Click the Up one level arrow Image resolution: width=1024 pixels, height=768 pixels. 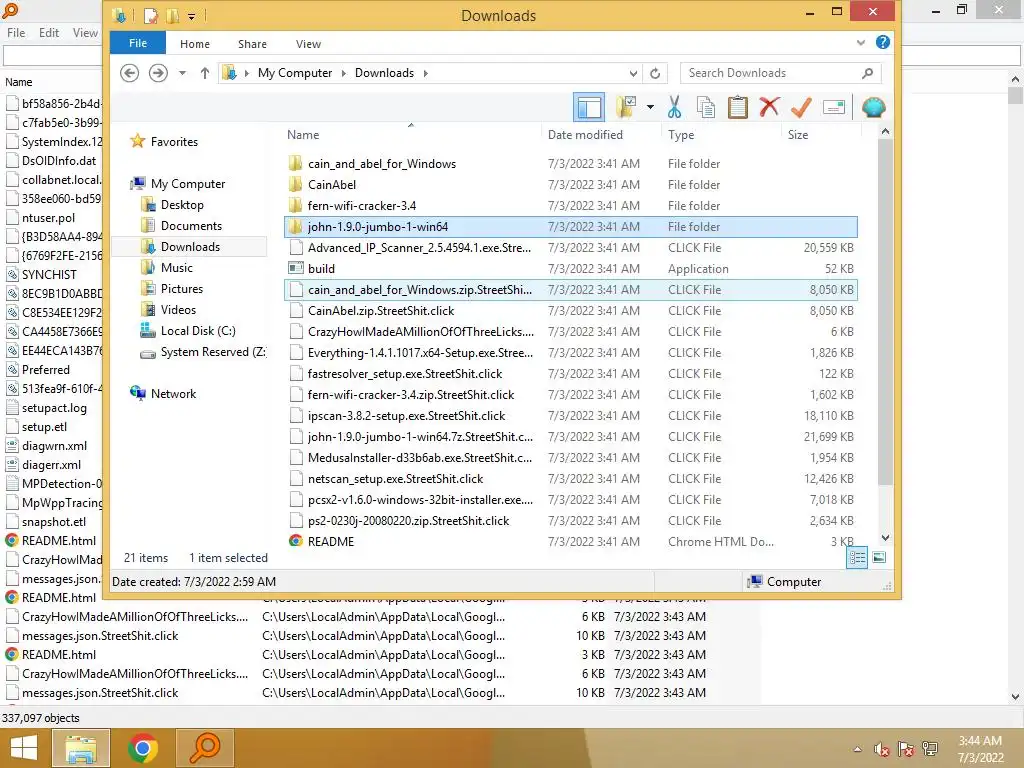[x=205, y=73]
